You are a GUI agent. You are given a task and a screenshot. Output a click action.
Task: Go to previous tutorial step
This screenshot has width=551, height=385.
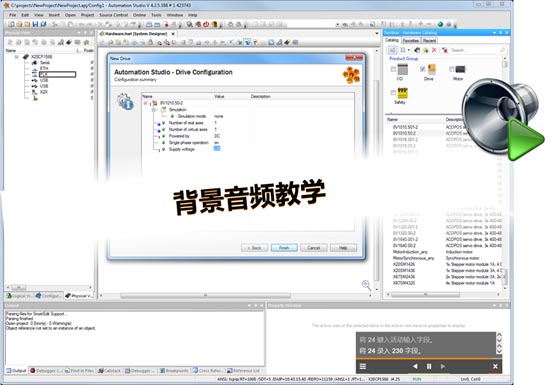point(415,366)
